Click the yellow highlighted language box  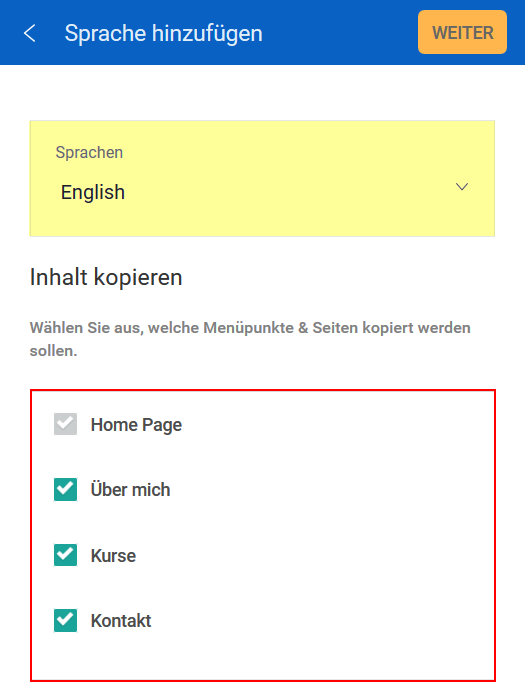(x=262, y=178)
